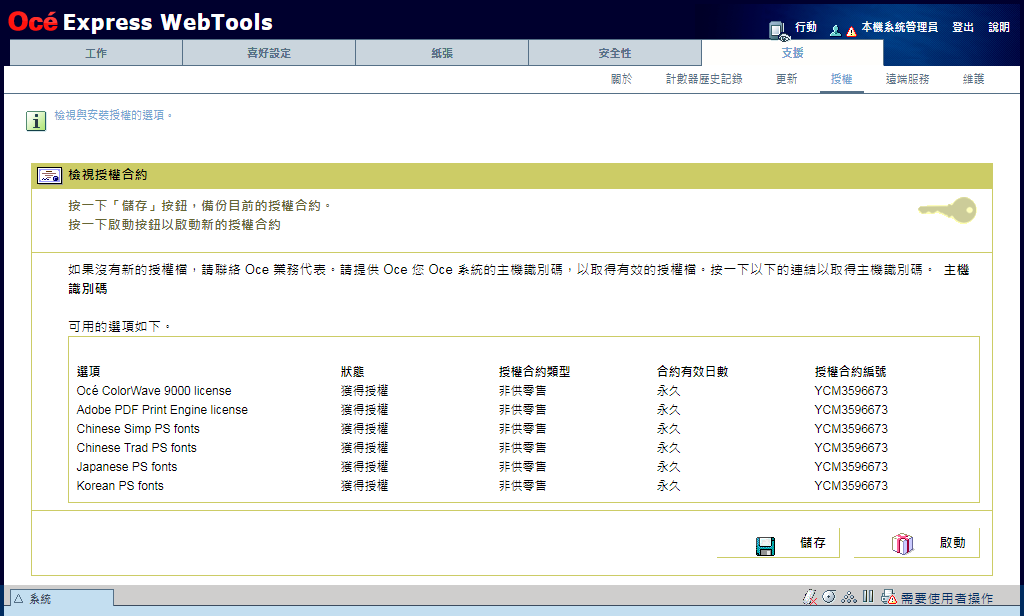Click the 檢視與安裝授權的選項 info text
This screenshot has width=1024, height=616.
pyautogui.click(x=113, y=116)
